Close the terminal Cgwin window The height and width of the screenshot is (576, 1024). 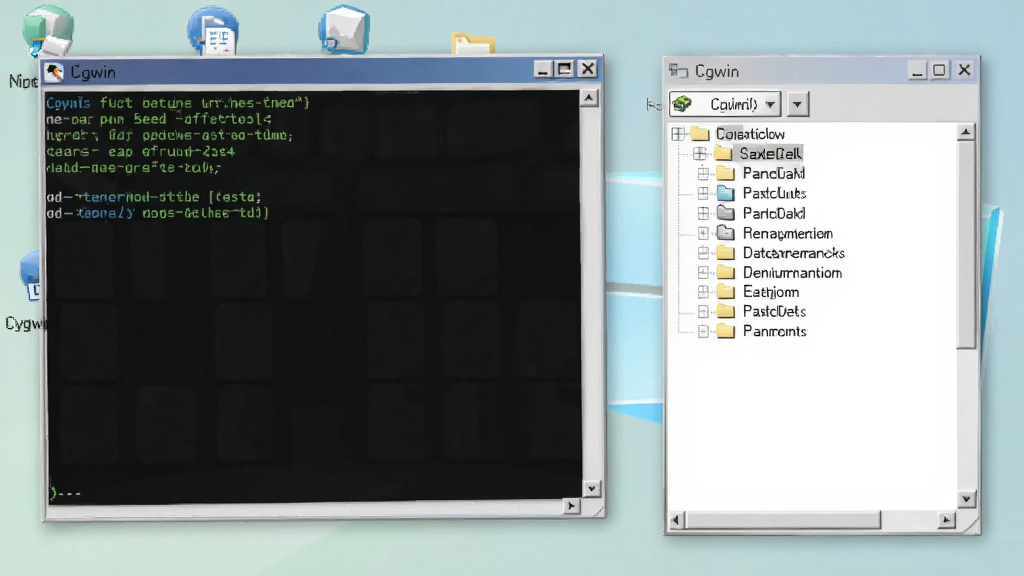pyautogui.click(x=588, y=69)
